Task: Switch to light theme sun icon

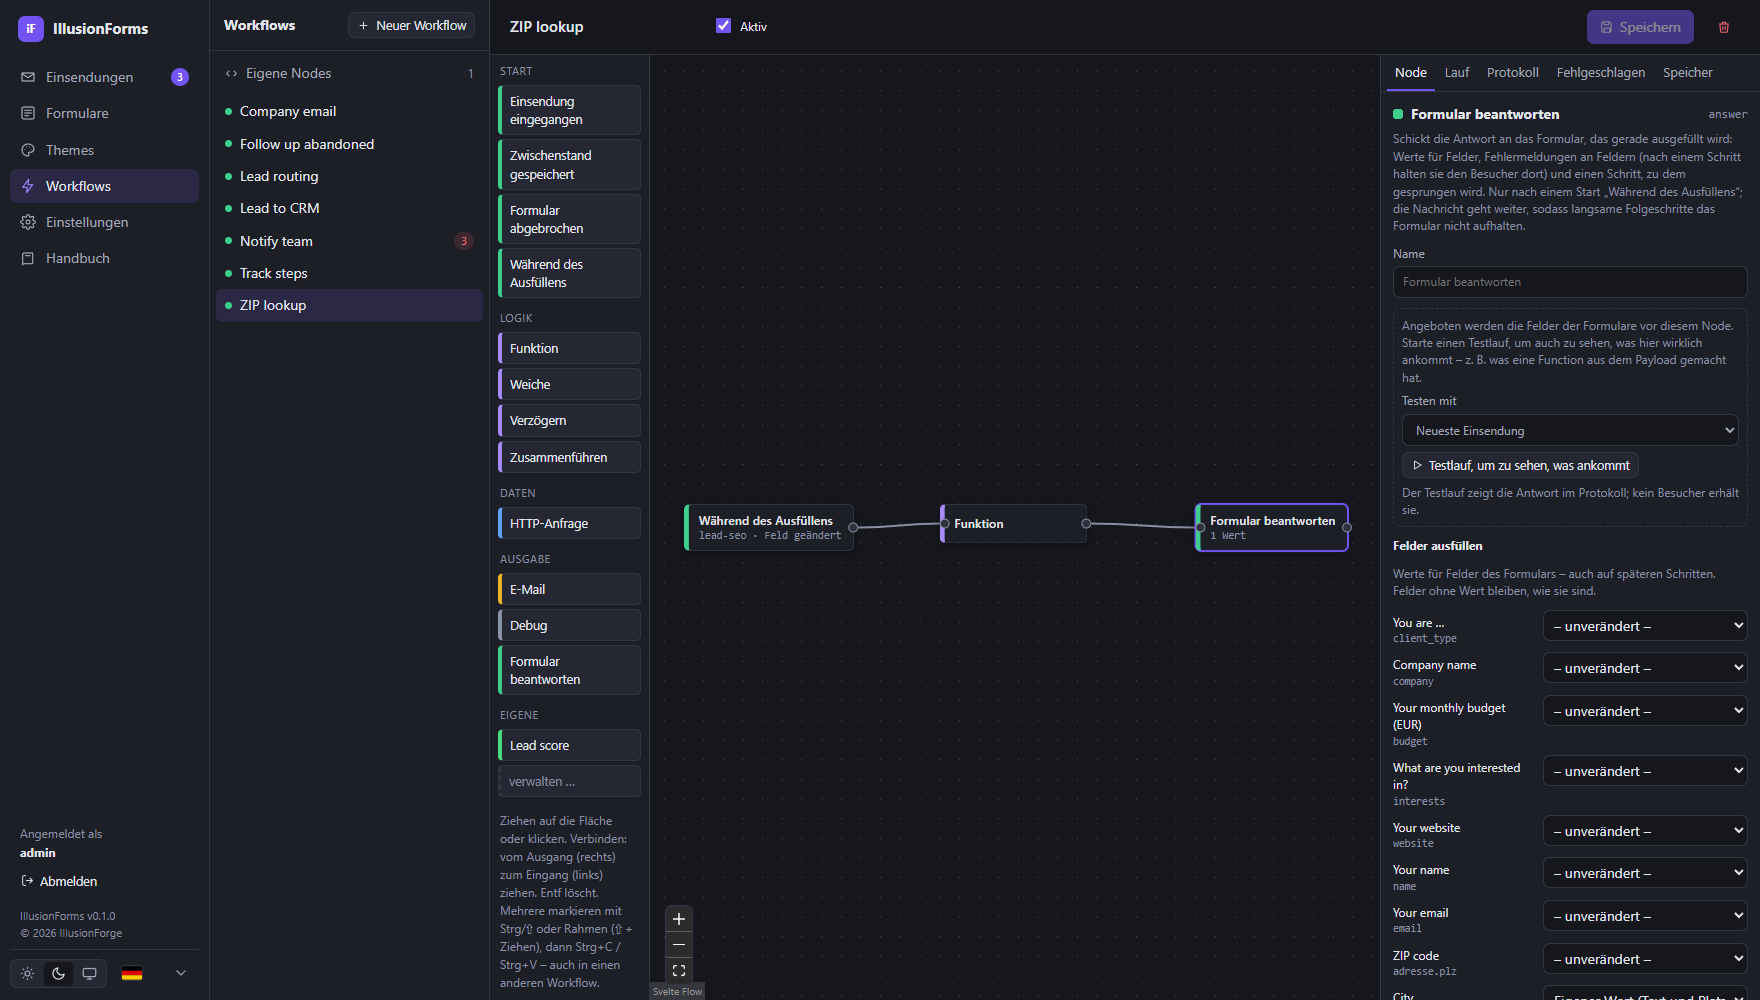Action: click(x=28, y=973)
